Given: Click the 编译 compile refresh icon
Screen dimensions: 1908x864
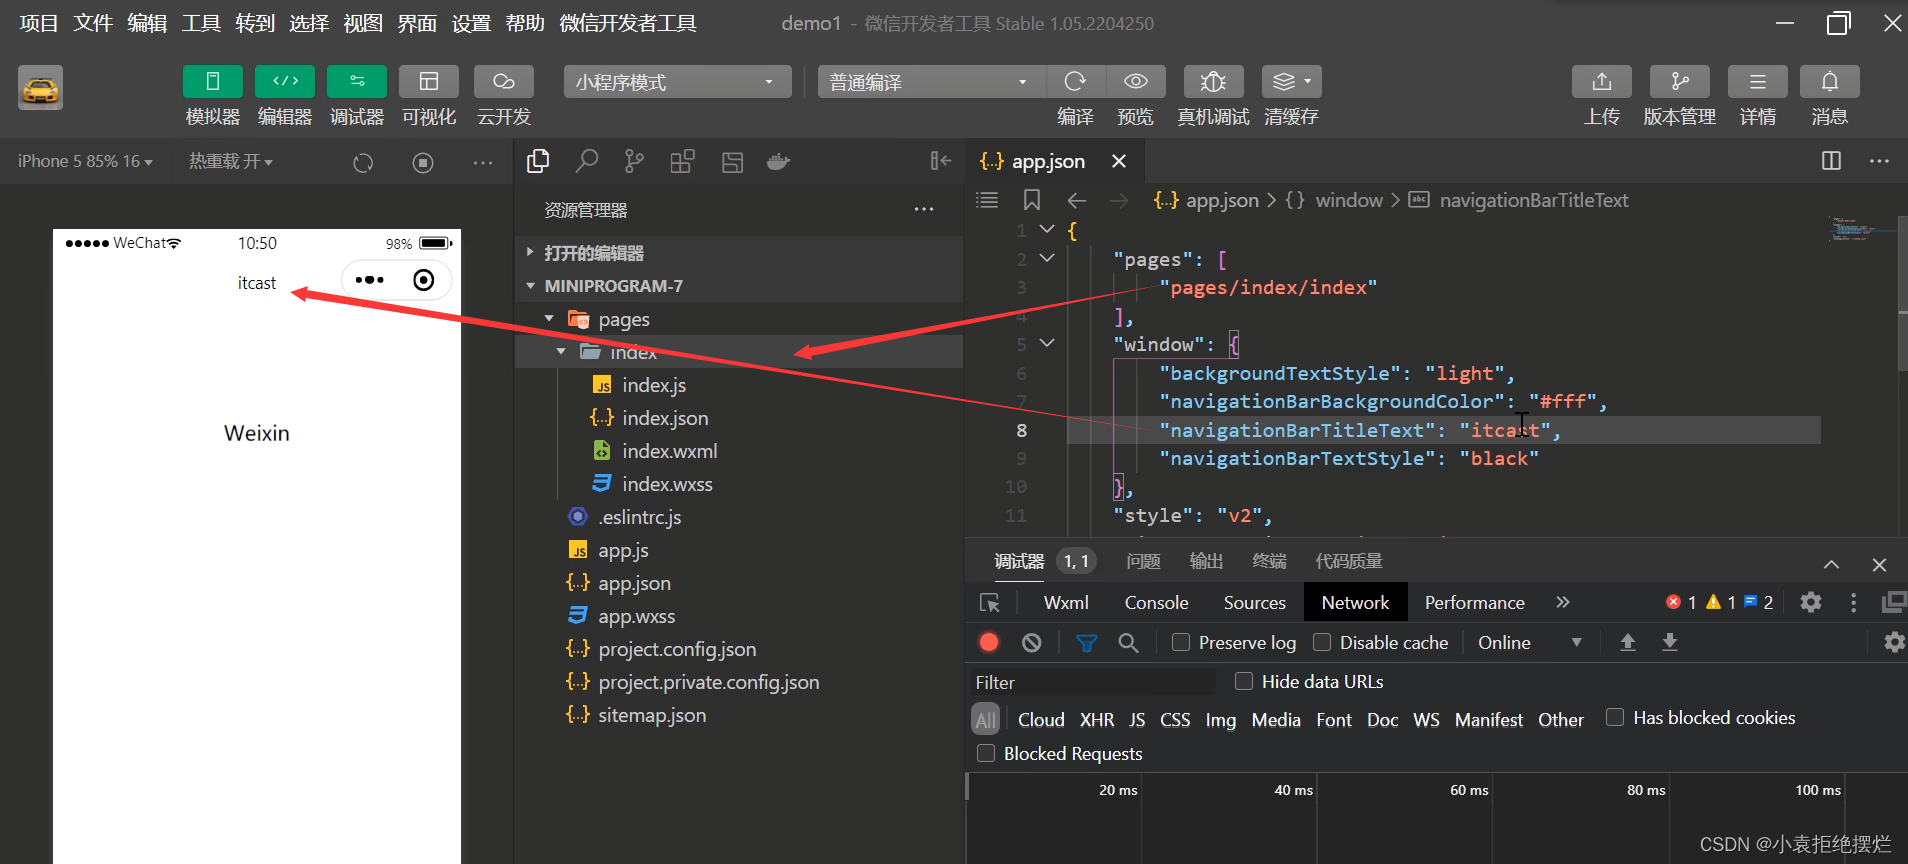Looking at the screenshot, I should [x=1075, y=81].
